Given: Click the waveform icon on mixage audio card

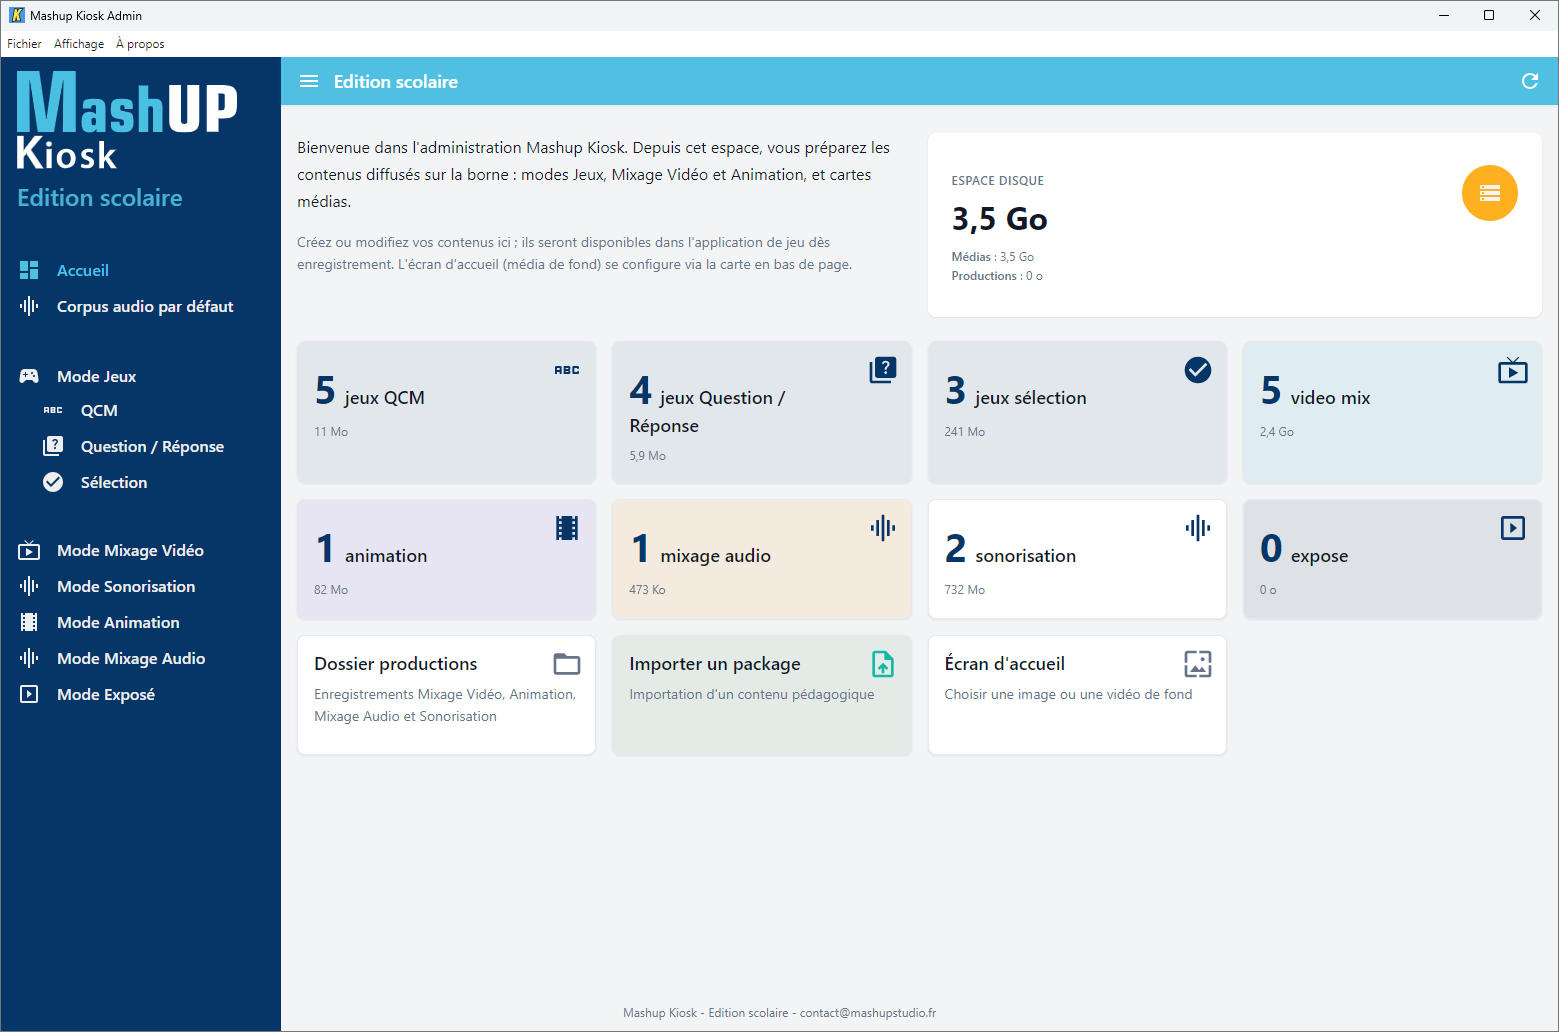Looking at the screenshot, I should [x=883, y=528].
